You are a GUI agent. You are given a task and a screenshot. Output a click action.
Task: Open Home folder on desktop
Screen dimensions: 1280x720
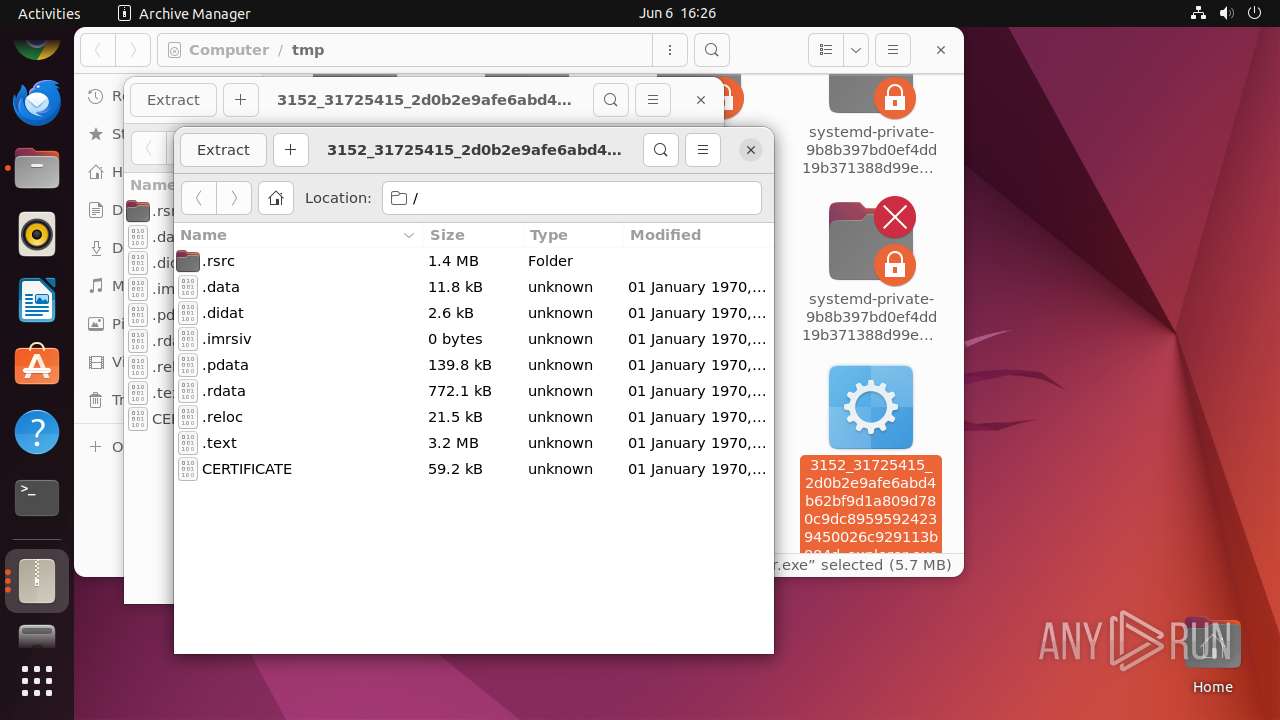[1212, 656]
